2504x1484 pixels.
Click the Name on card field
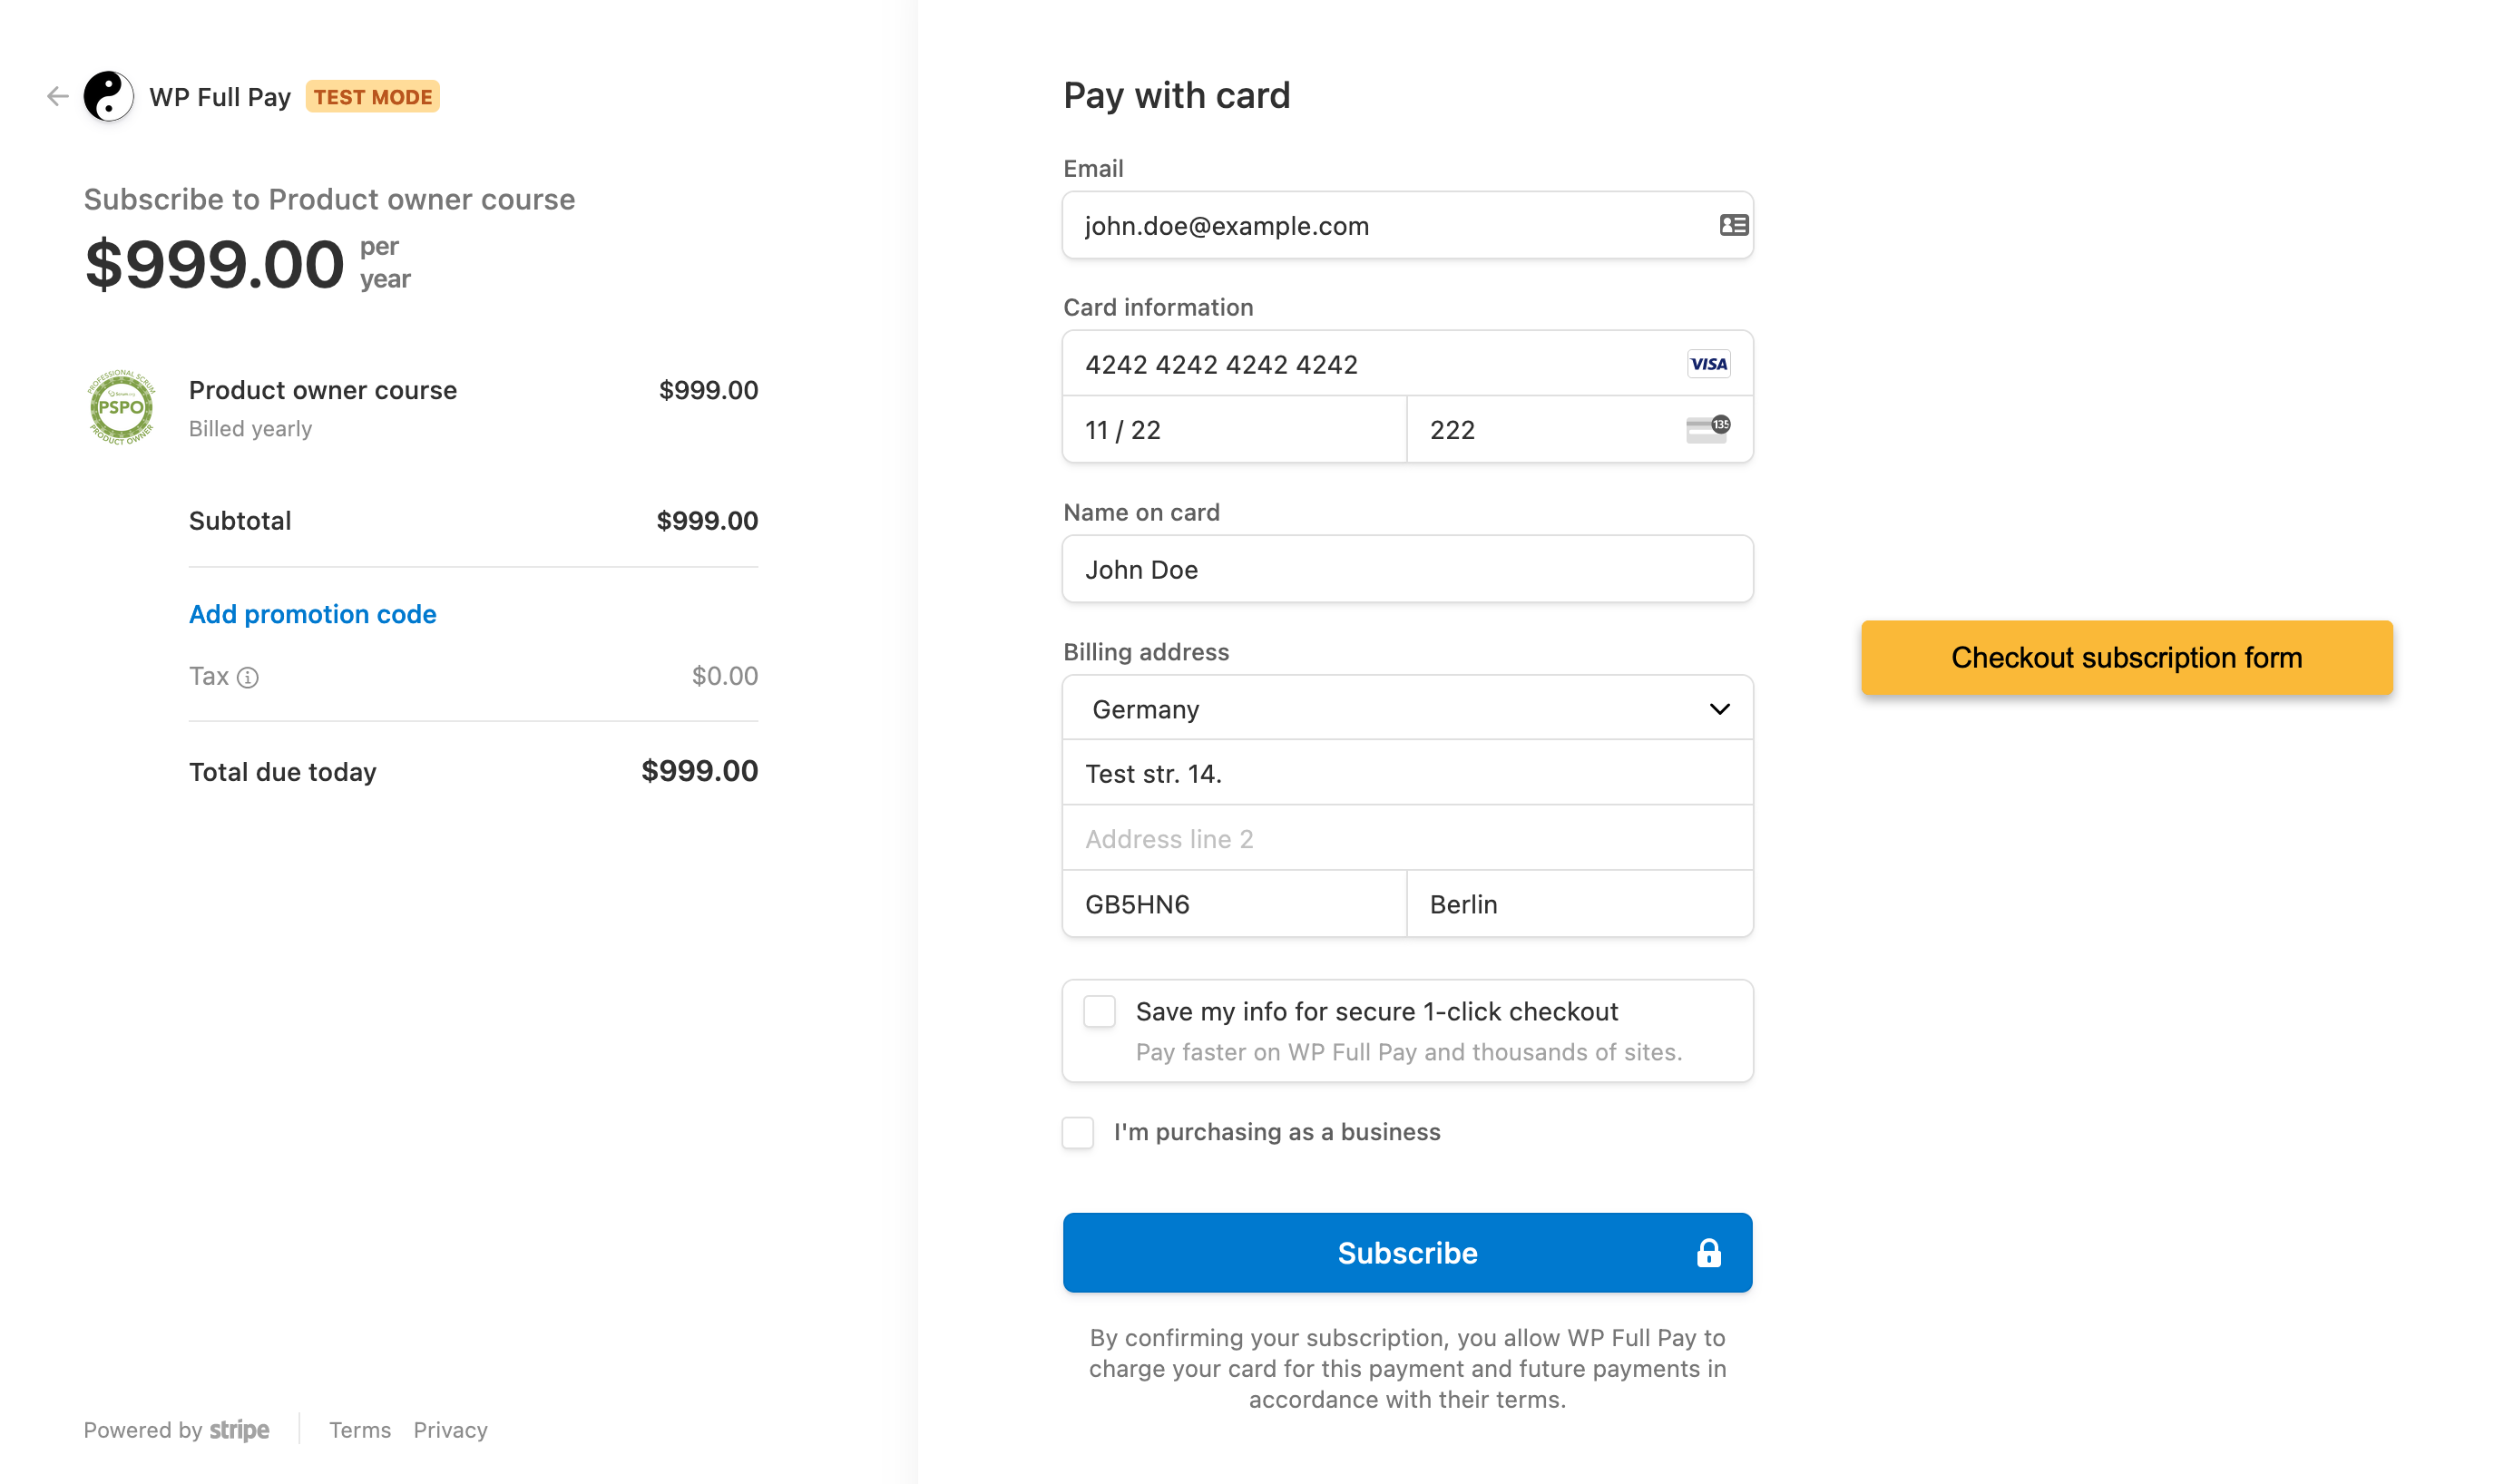point(1406,569)
